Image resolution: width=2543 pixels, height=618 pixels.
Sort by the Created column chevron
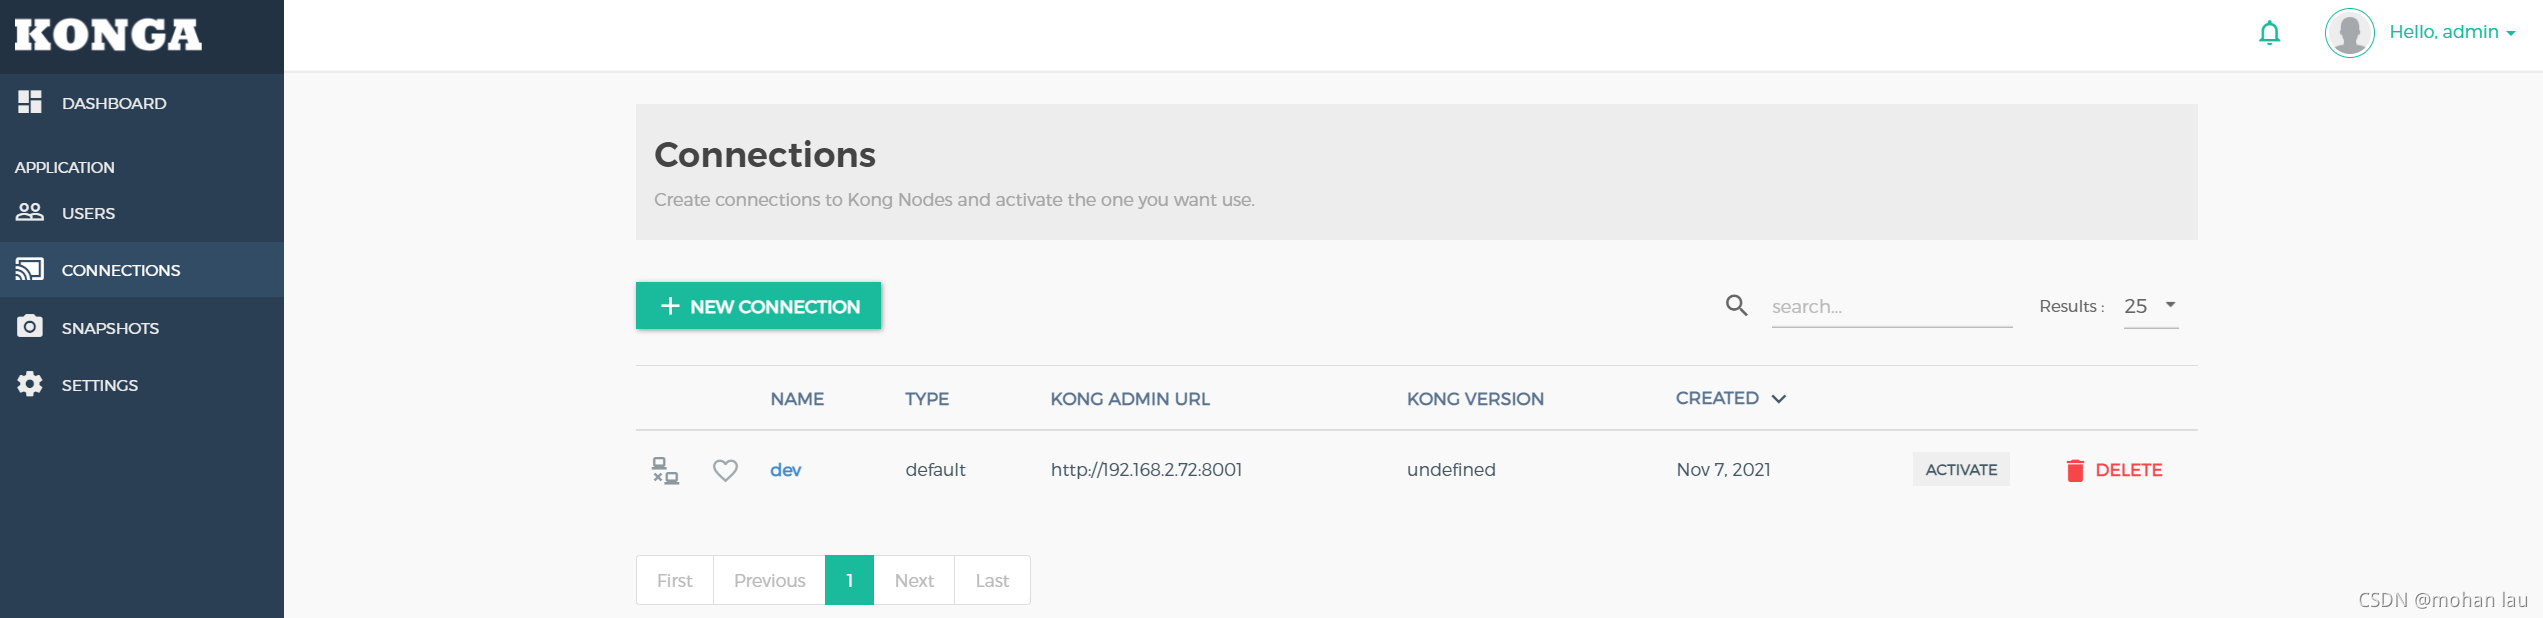pyautogui.click(x=1779, y=399)
